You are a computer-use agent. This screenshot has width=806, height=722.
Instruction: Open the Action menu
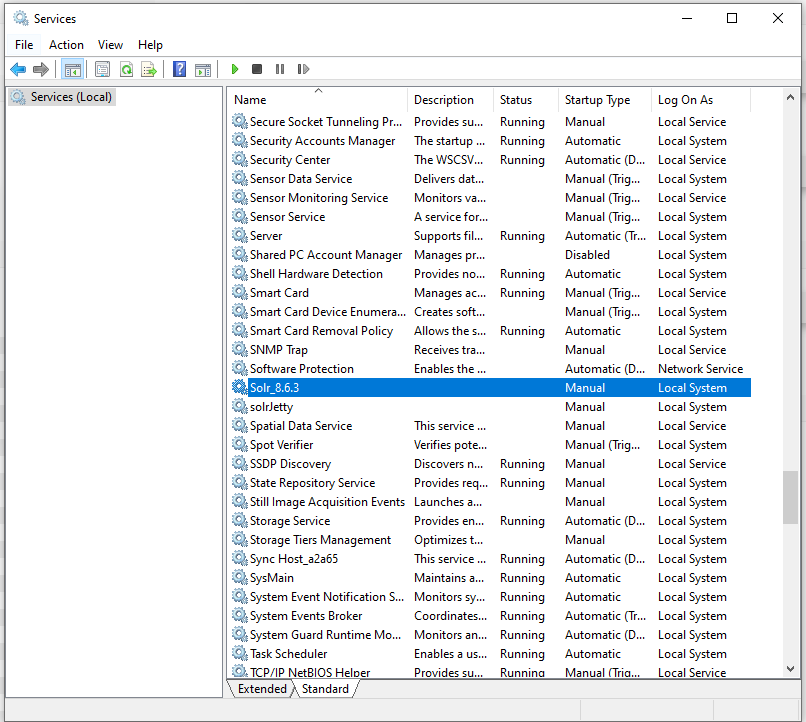pos(66,45)
